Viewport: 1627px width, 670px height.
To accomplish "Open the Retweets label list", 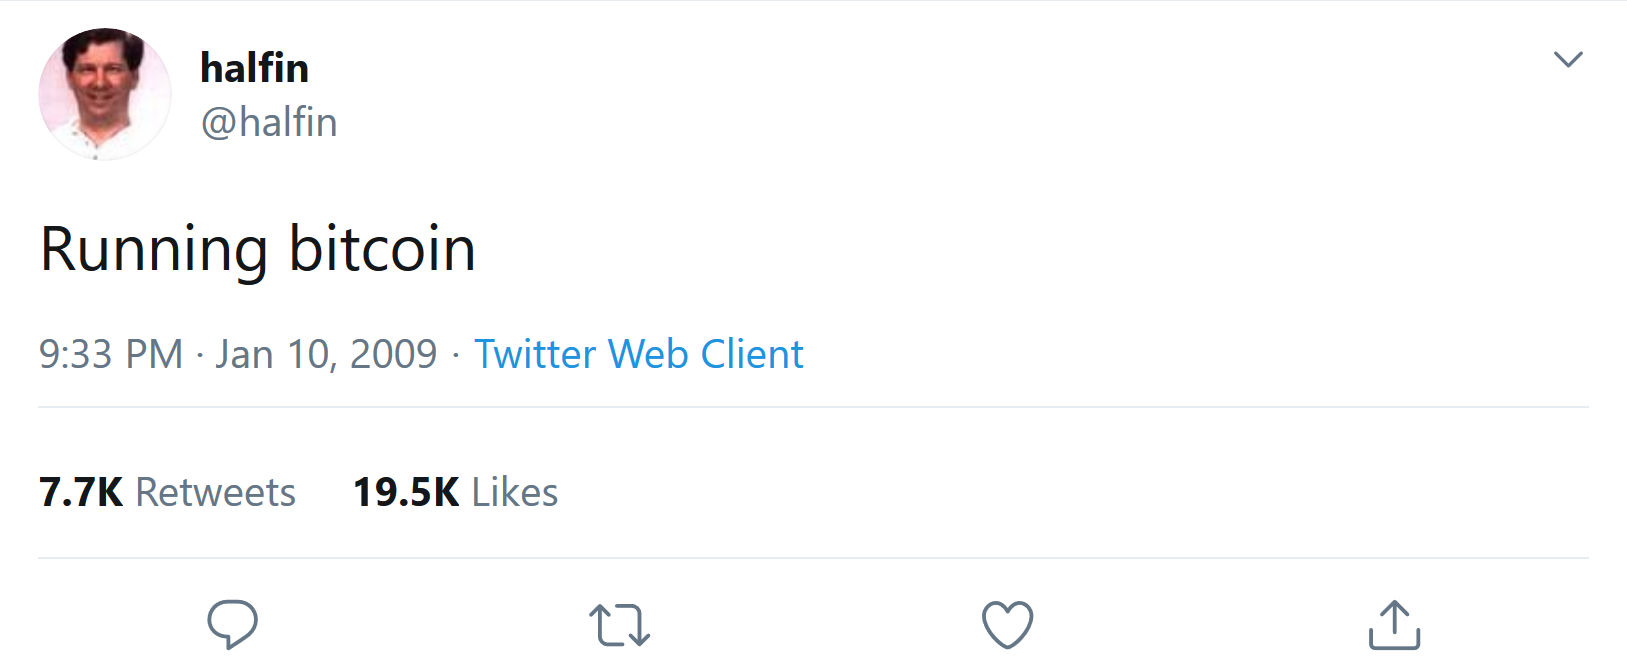I will (215, 492).
